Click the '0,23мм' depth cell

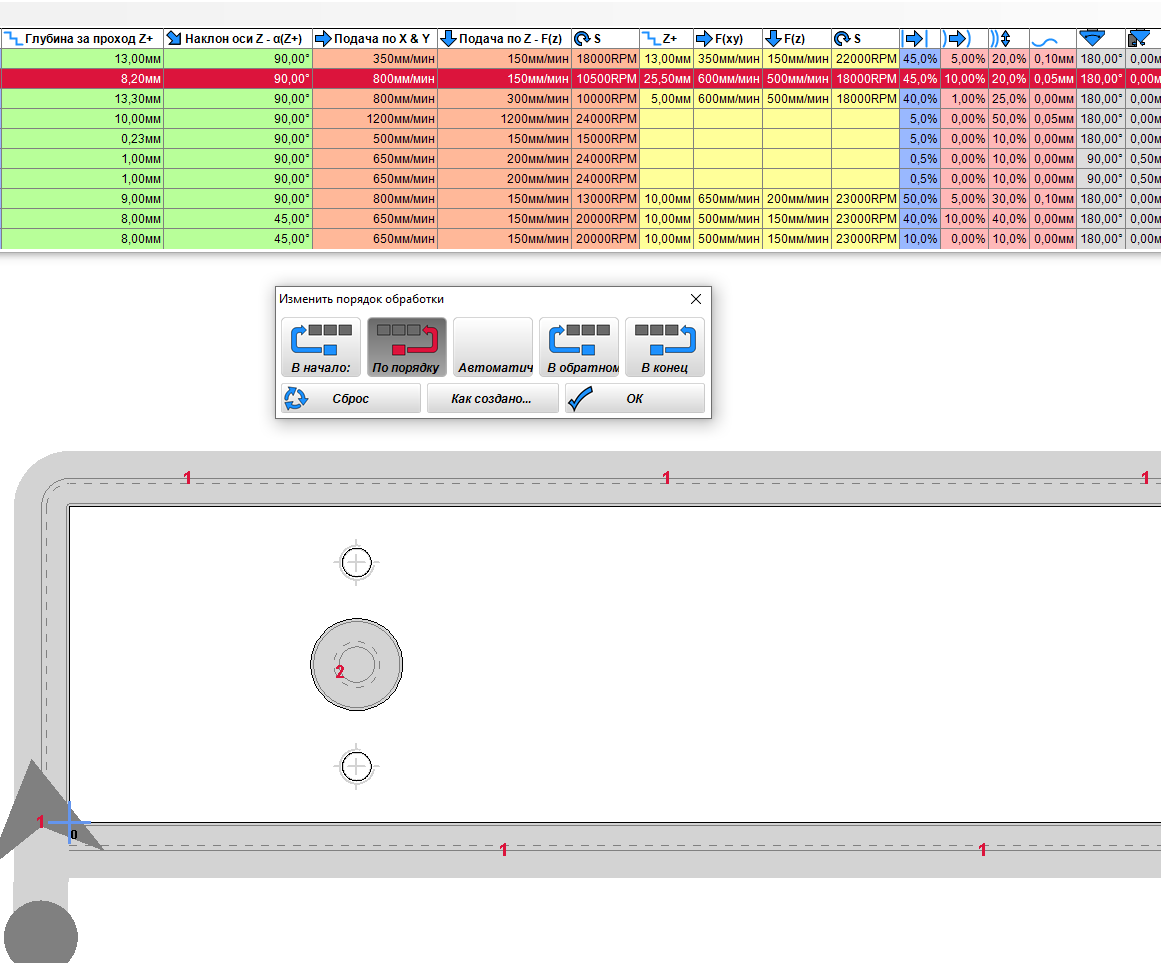coord(82,138)
